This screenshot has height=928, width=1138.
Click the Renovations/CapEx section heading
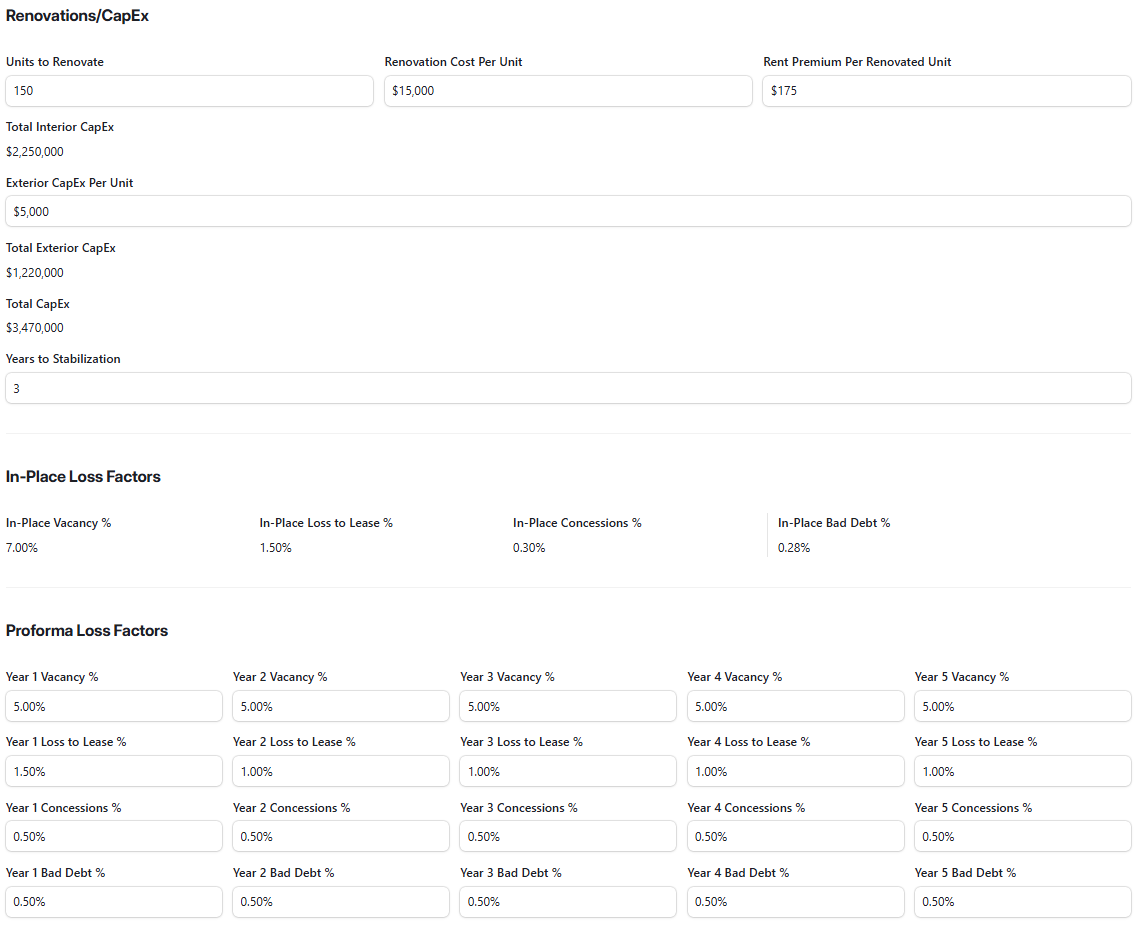coord(77,15)
